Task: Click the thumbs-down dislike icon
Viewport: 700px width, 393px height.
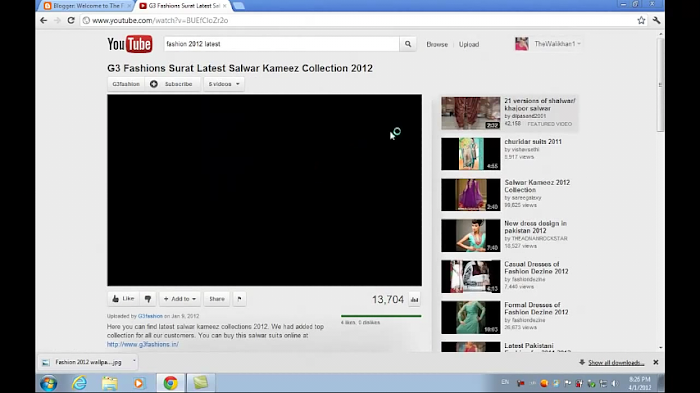Action: coord(148,299)
